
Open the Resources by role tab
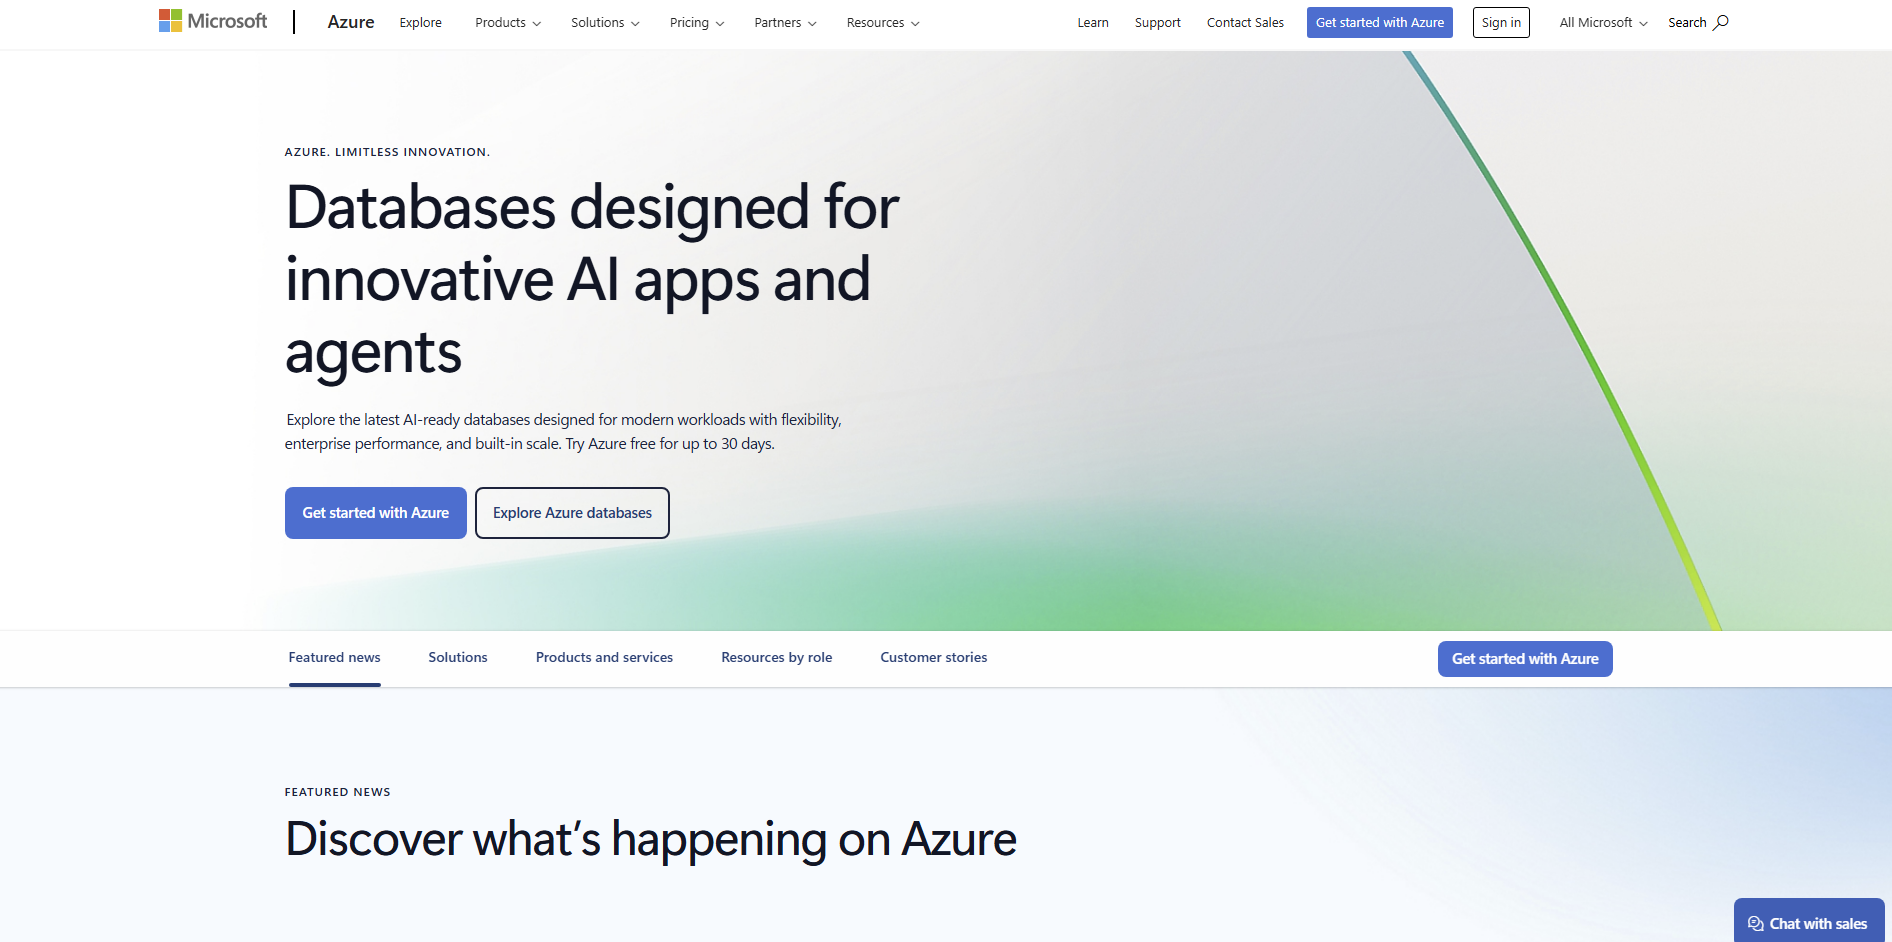tap(776, 657)
